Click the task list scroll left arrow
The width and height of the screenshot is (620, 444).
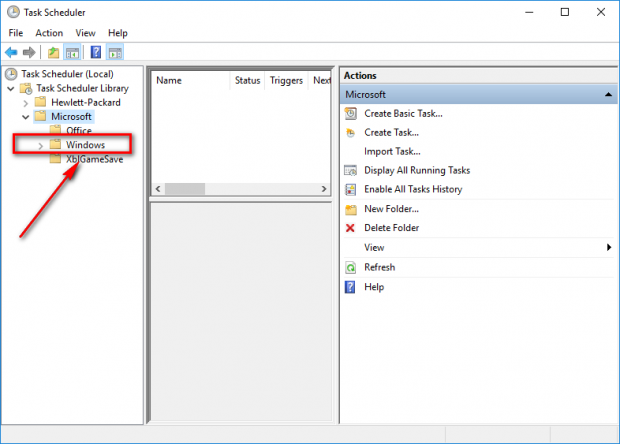point(158,189)
